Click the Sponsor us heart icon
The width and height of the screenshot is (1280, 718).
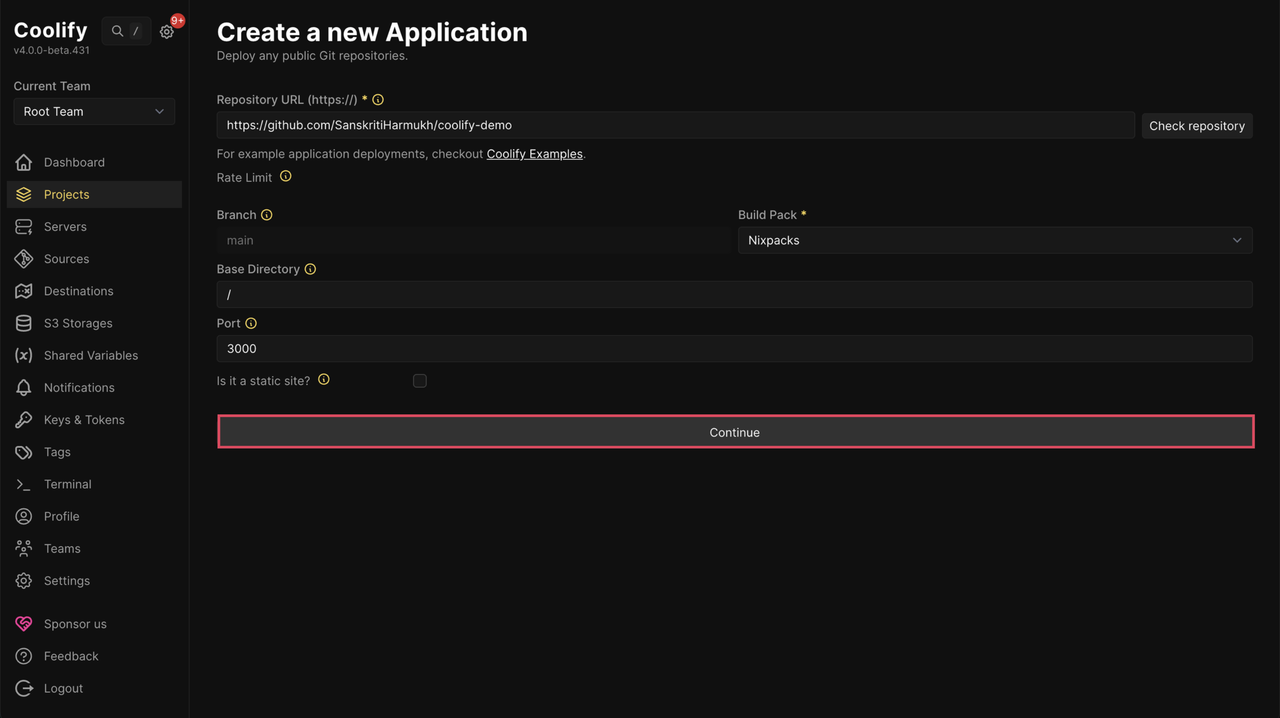tap(24, 624)
